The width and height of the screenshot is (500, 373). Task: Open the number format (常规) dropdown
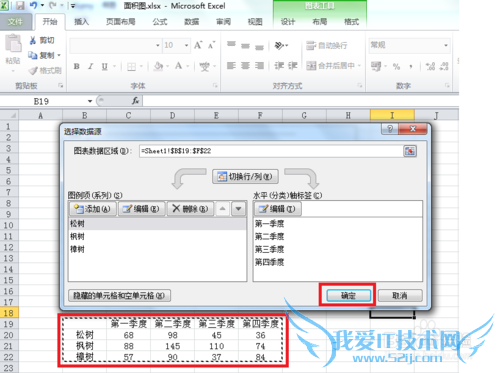(446, 45)
